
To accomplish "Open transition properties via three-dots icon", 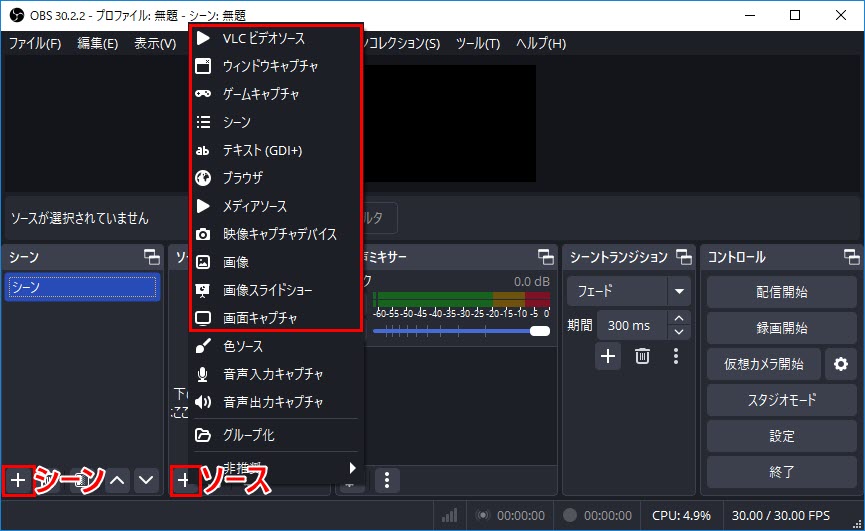I will tap(676, 356).
